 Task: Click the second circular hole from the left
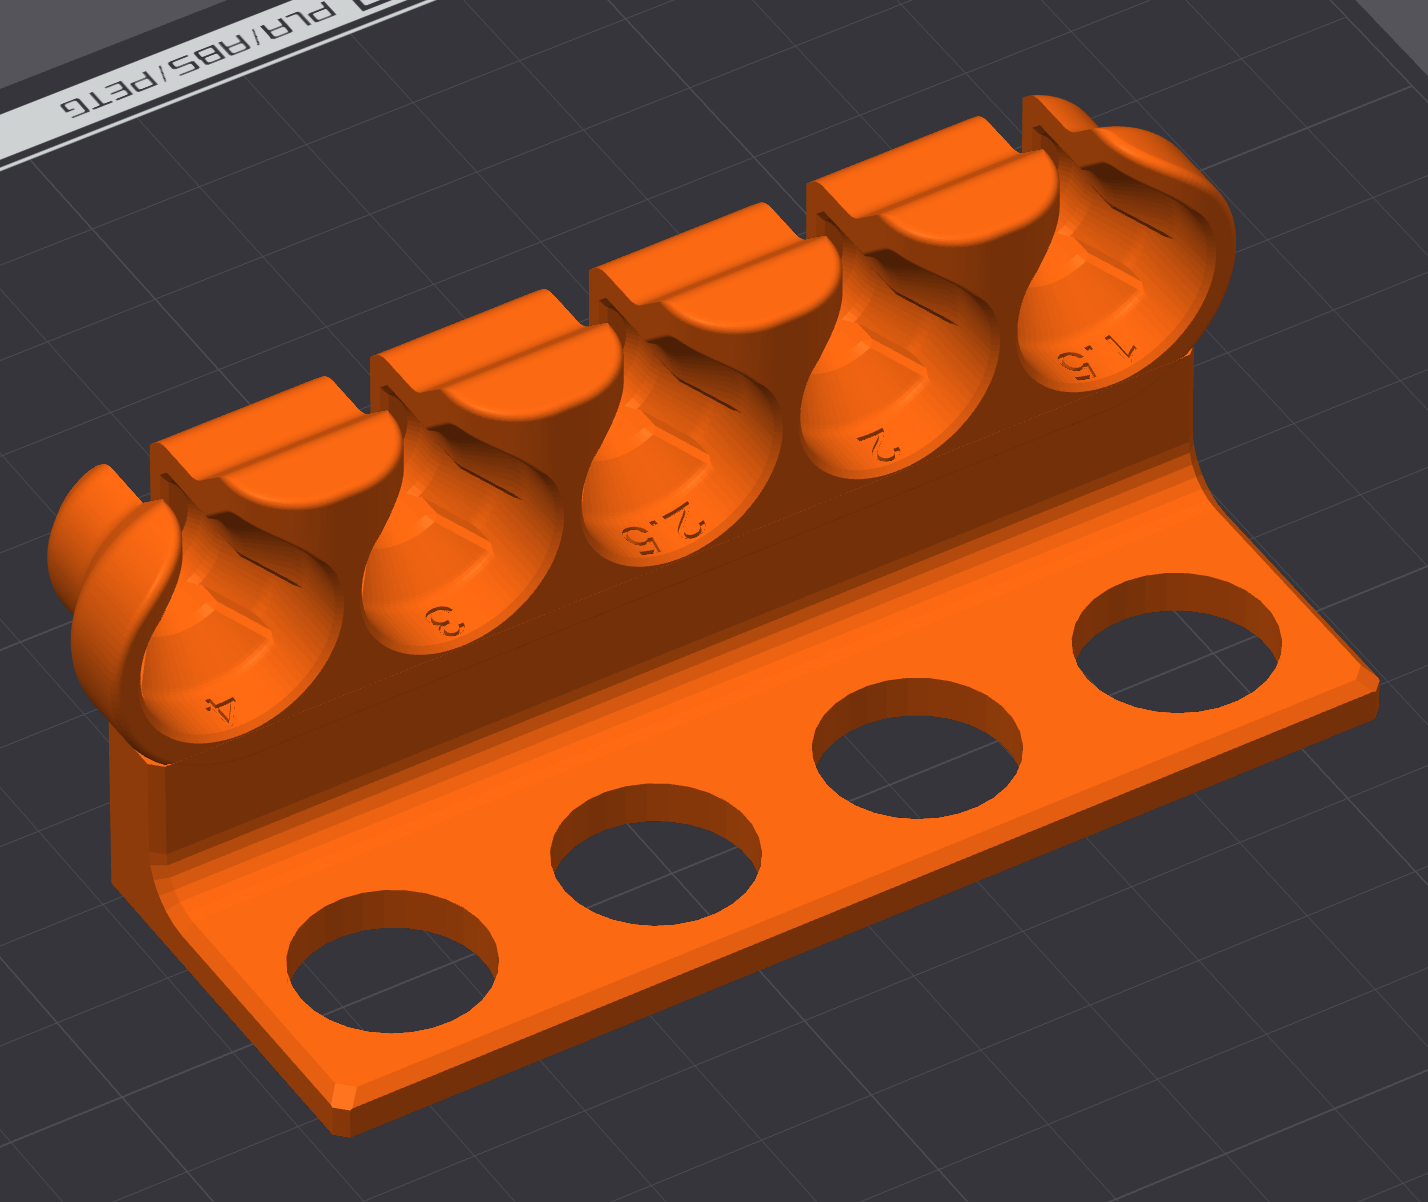(x=656, y=856)
